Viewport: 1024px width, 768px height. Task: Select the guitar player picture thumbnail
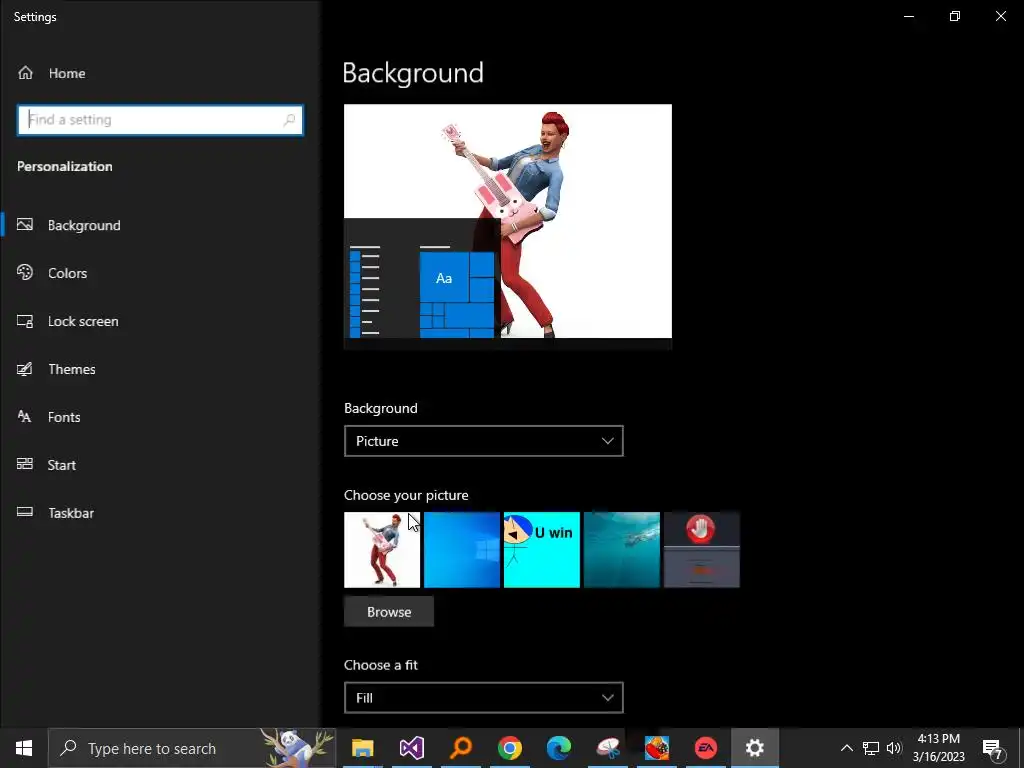point(382,550)
